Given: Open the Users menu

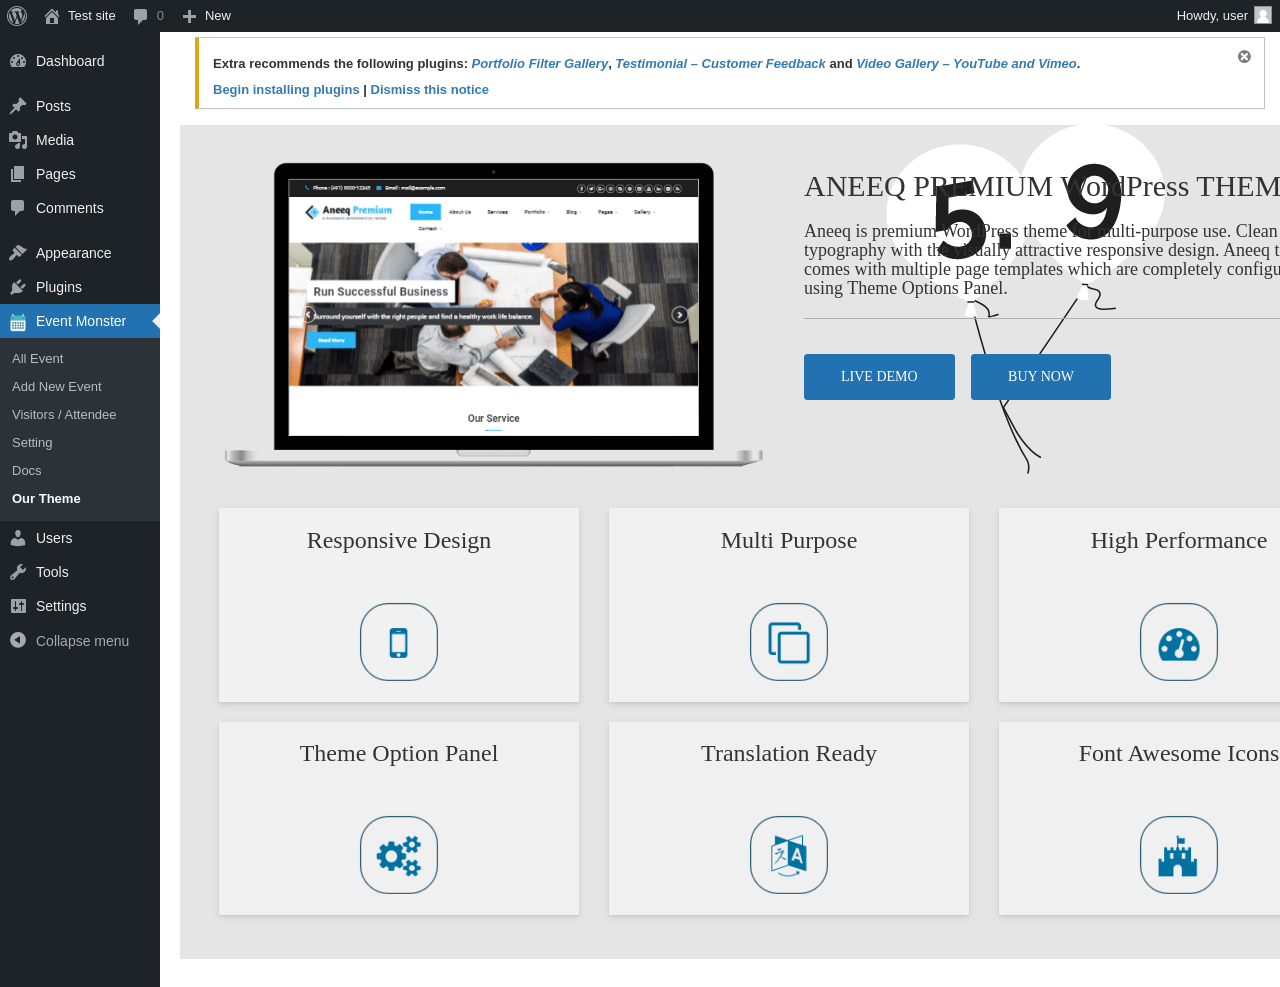Looking at the screenshot, I should (x=80, y=538).
